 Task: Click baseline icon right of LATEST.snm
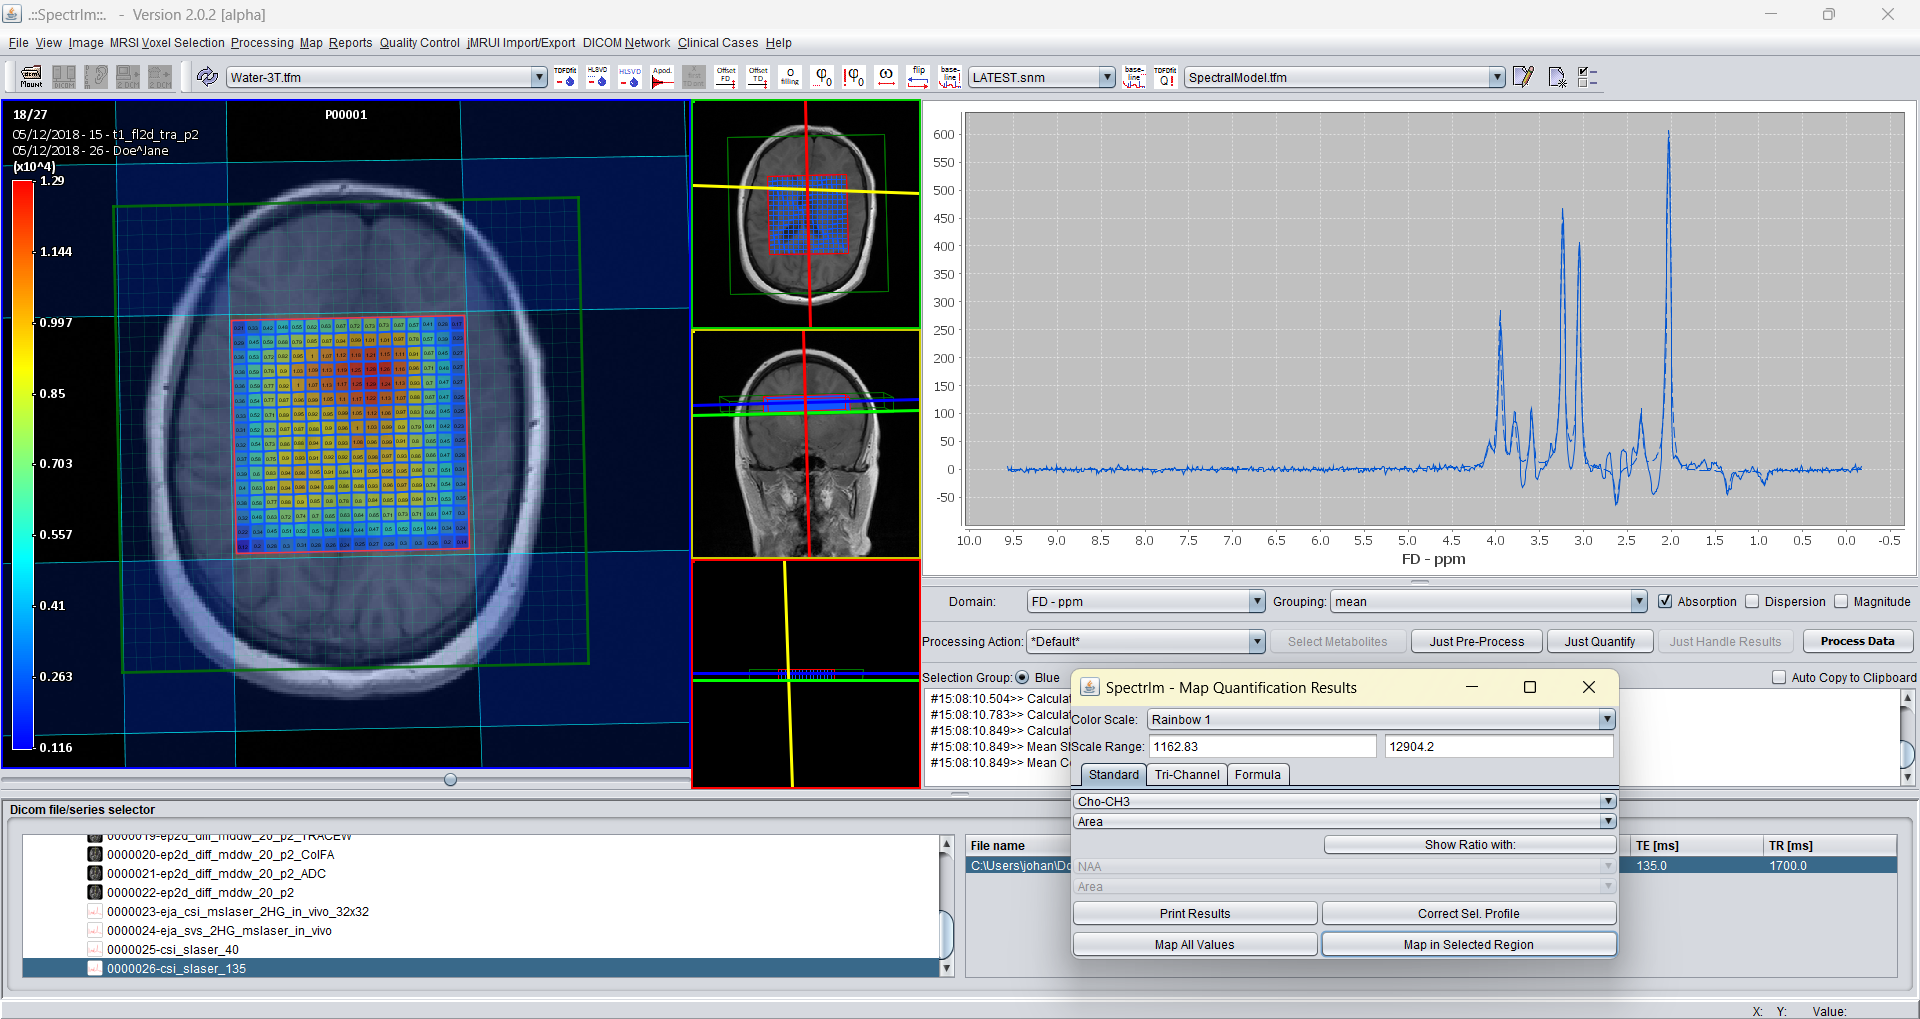point(1134,77)
